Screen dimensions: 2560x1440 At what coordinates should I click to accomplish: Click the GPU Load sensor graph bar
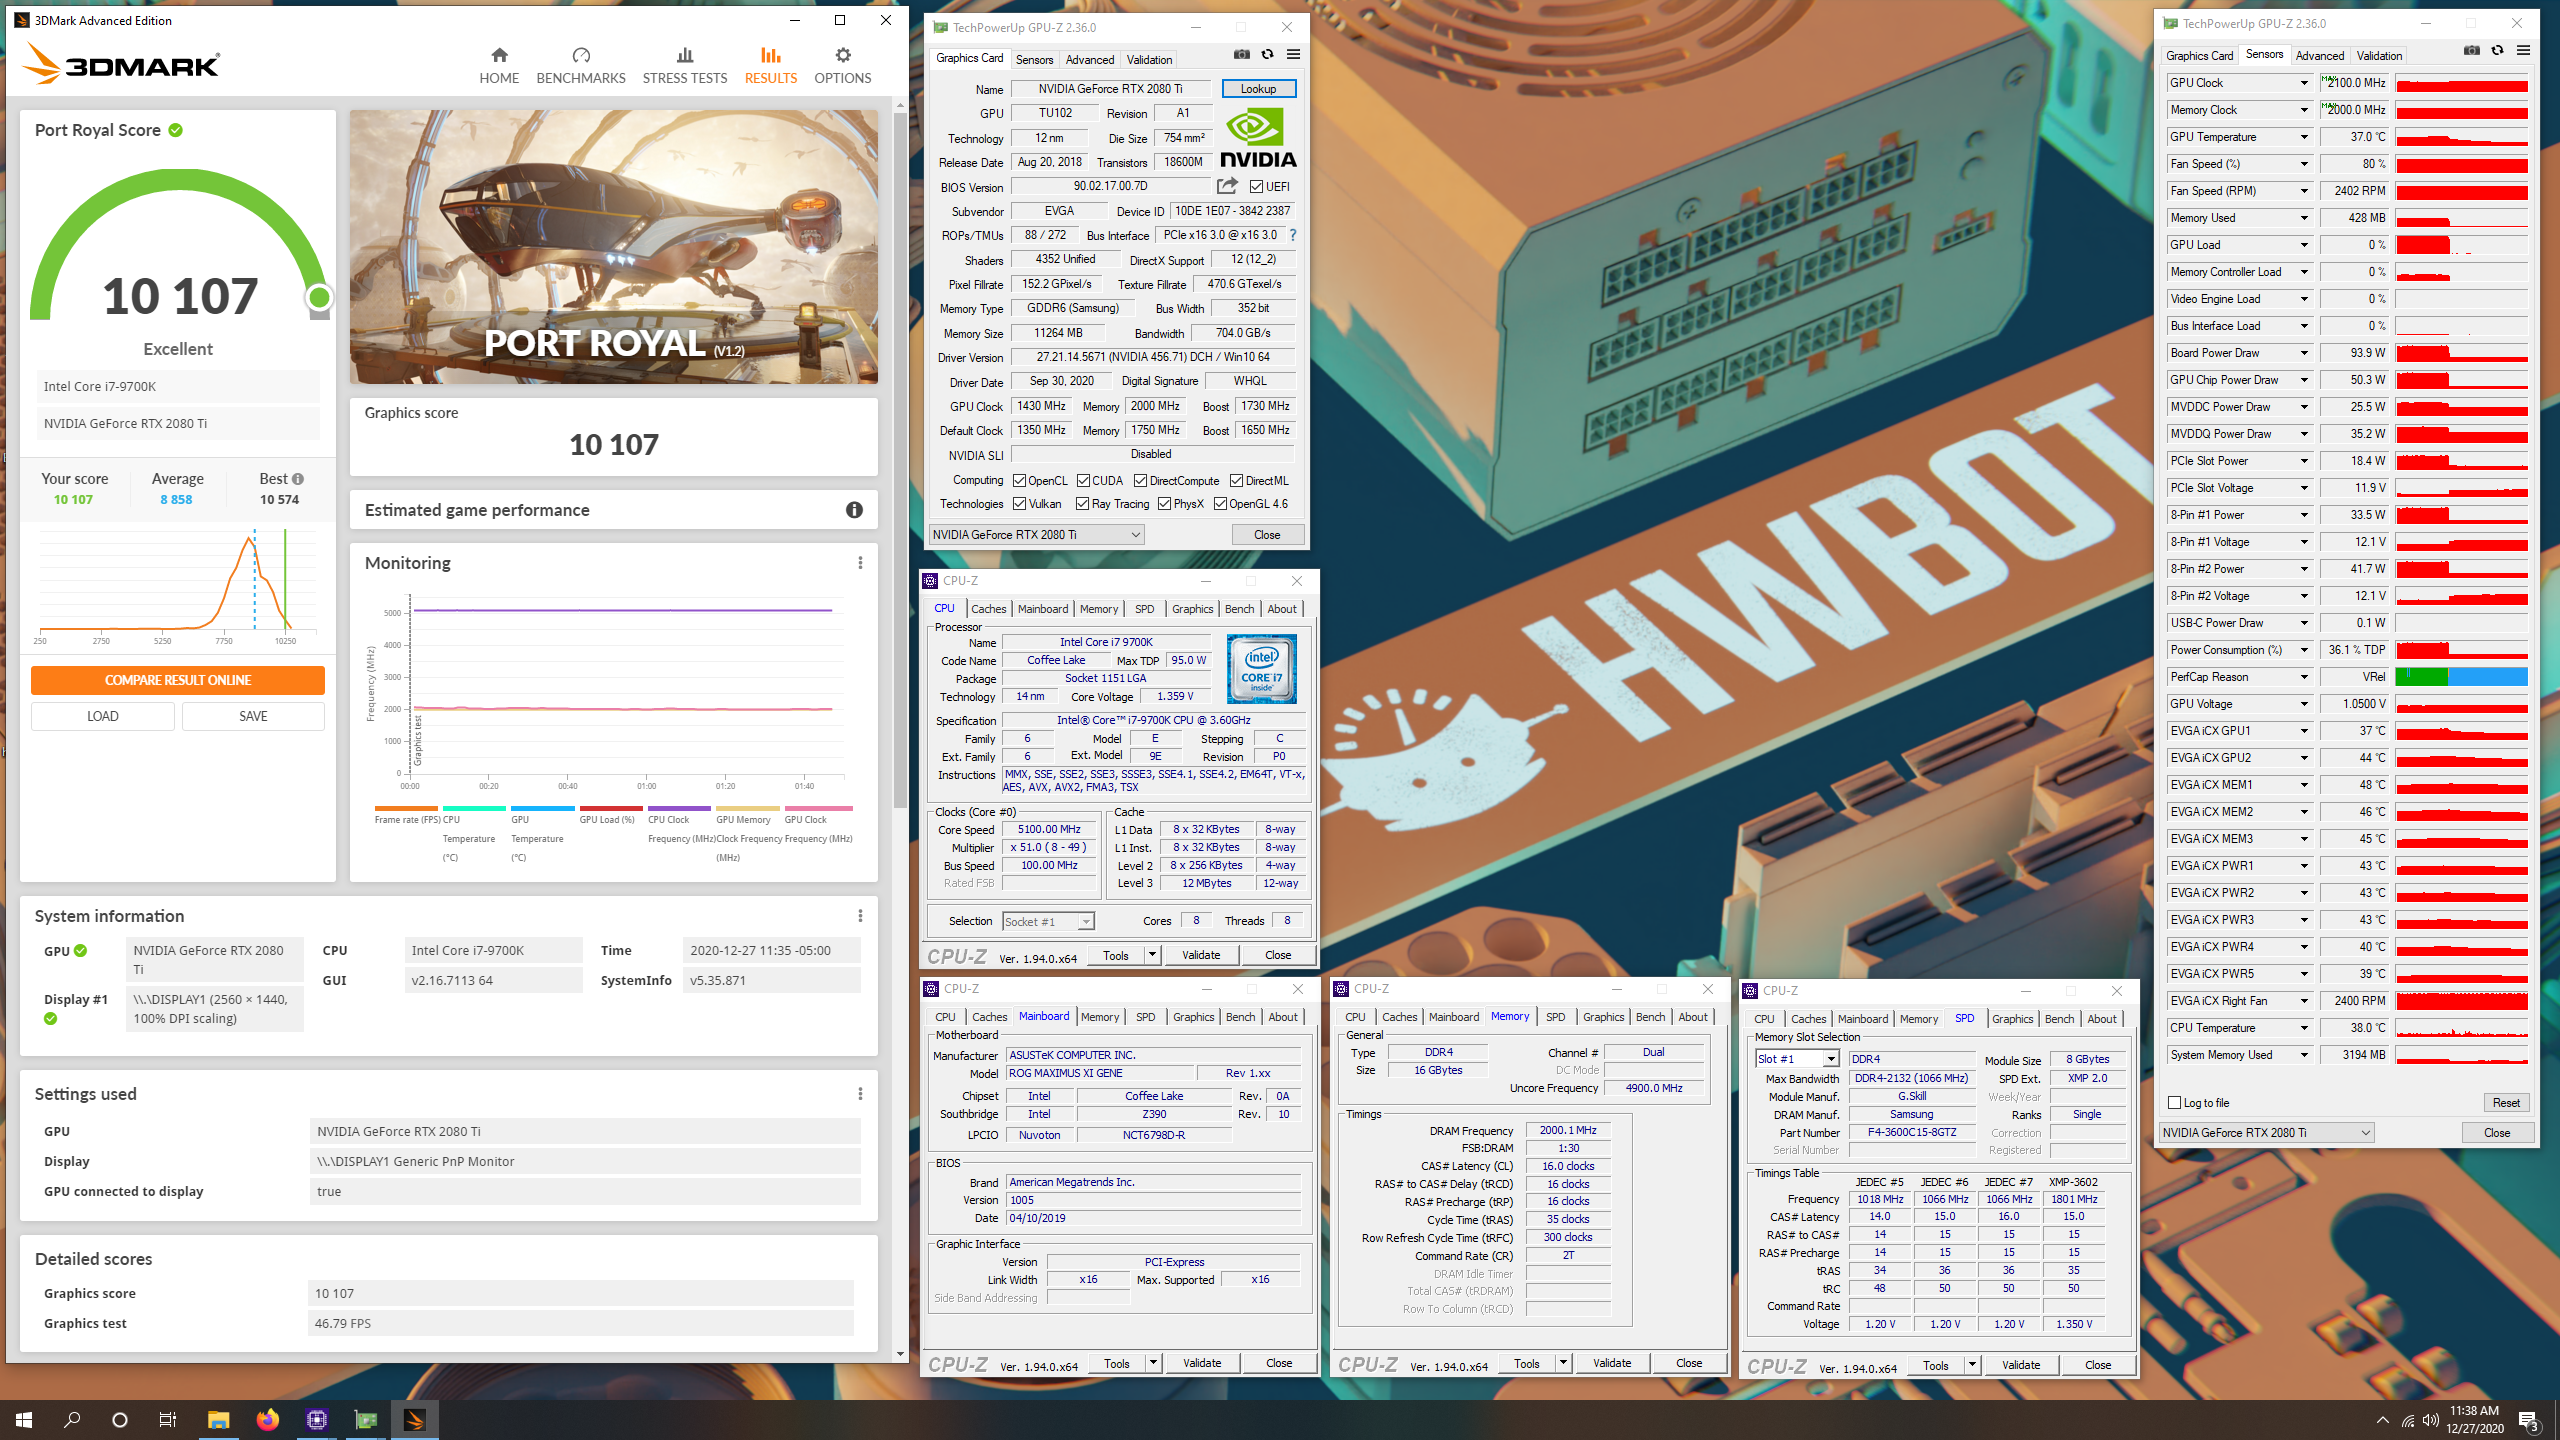[x=2461, y=245]
